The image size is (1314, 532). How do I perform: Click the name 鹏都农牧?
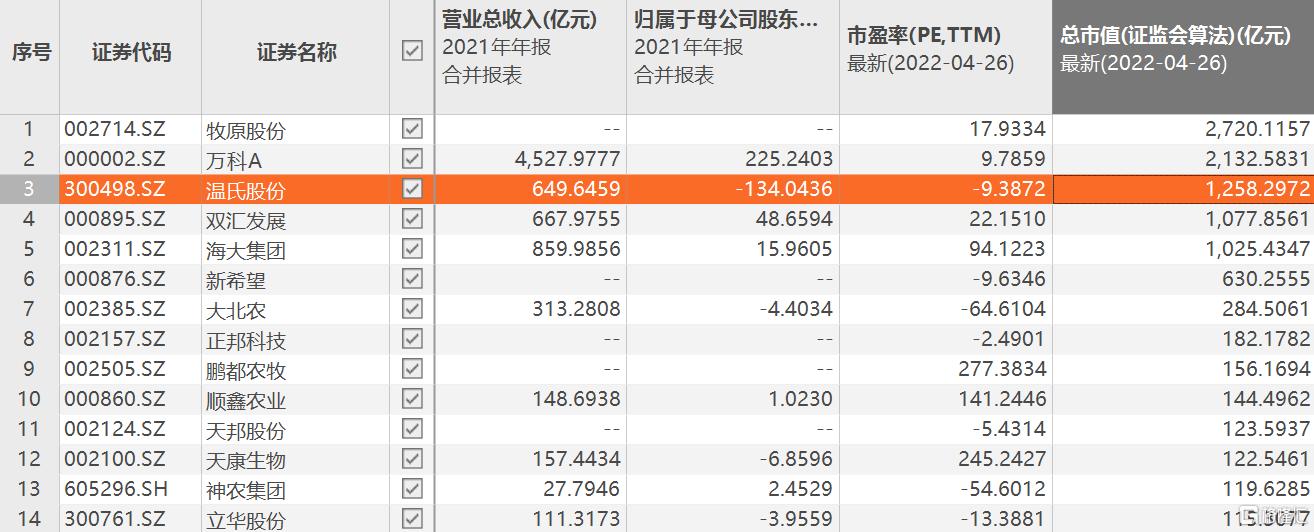coord(246,371)
